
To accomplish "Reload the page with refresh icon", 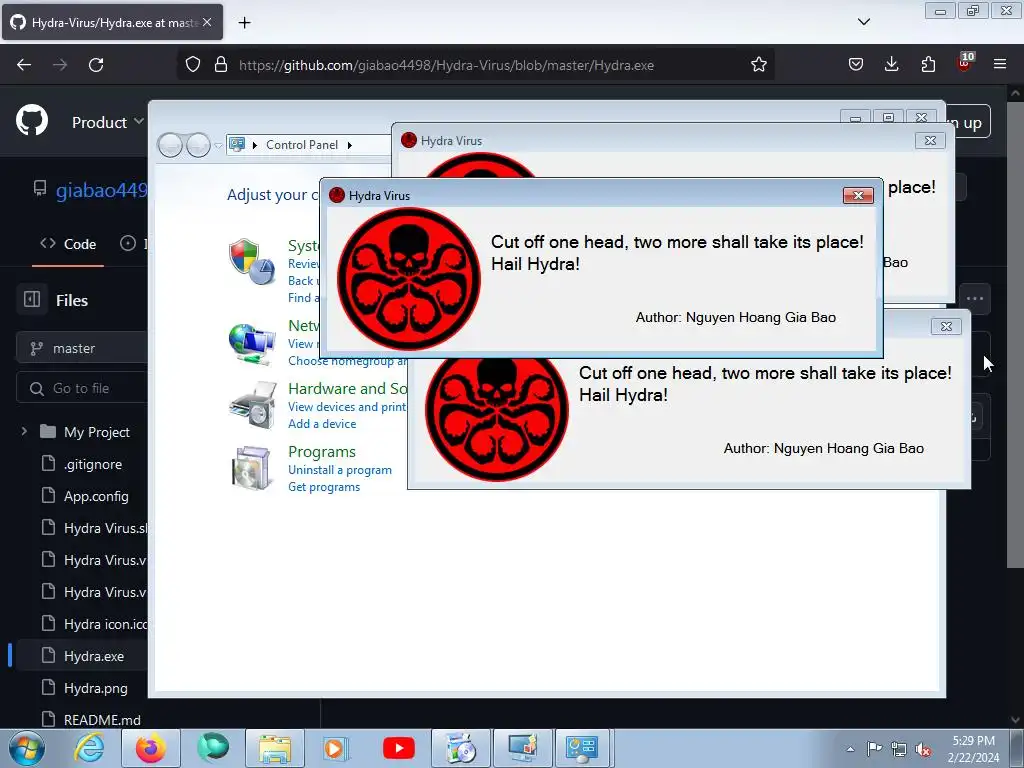I will [x=96, y=65].
